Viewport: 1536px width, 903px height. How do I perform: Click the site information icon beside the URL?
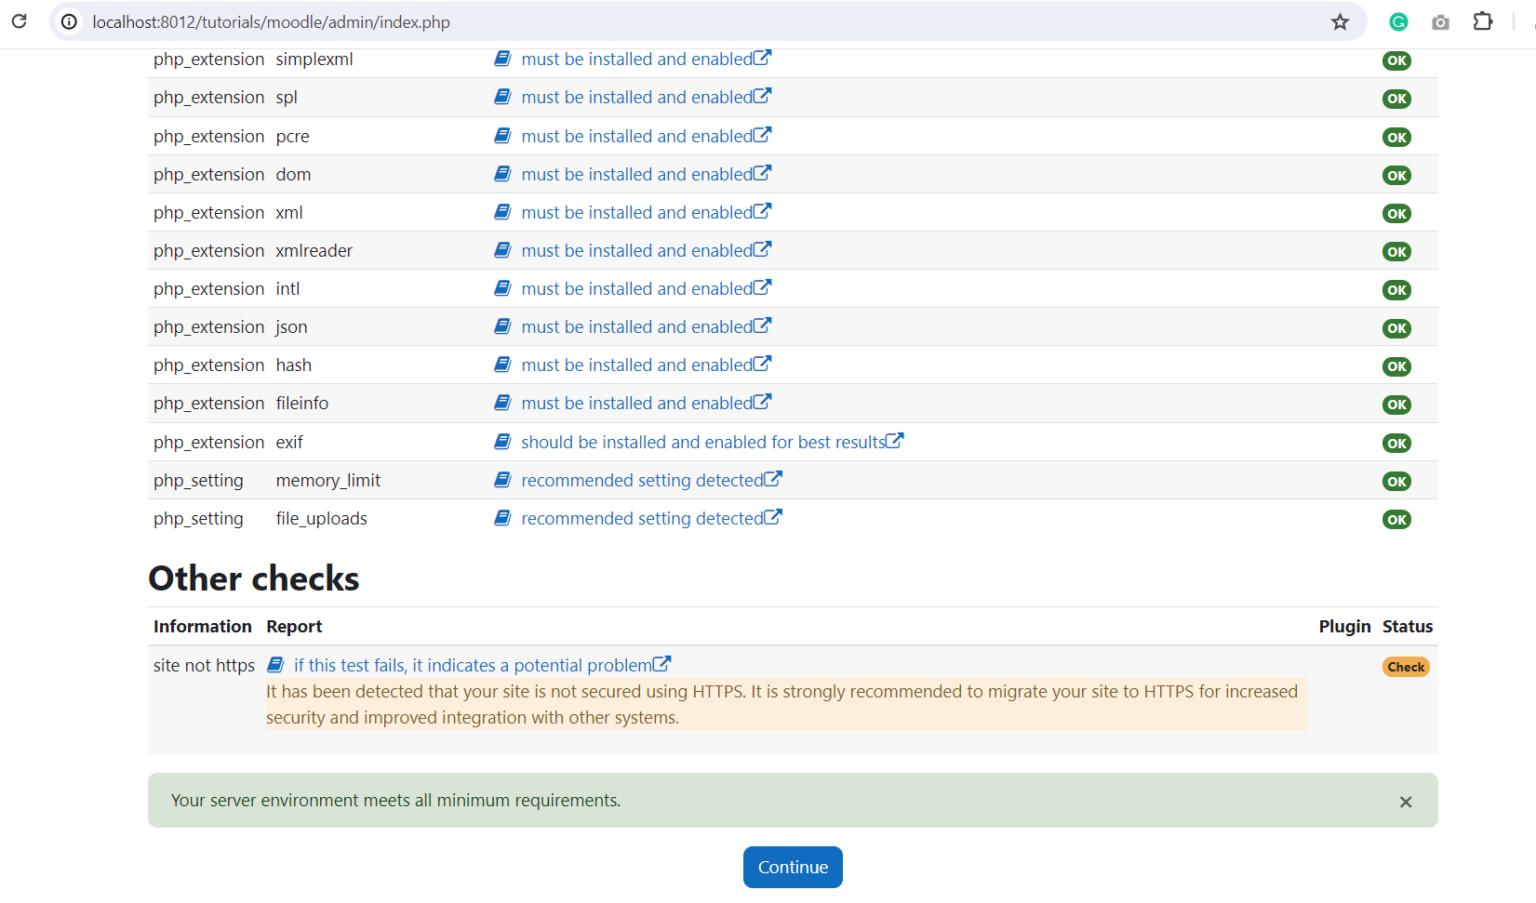67,21
